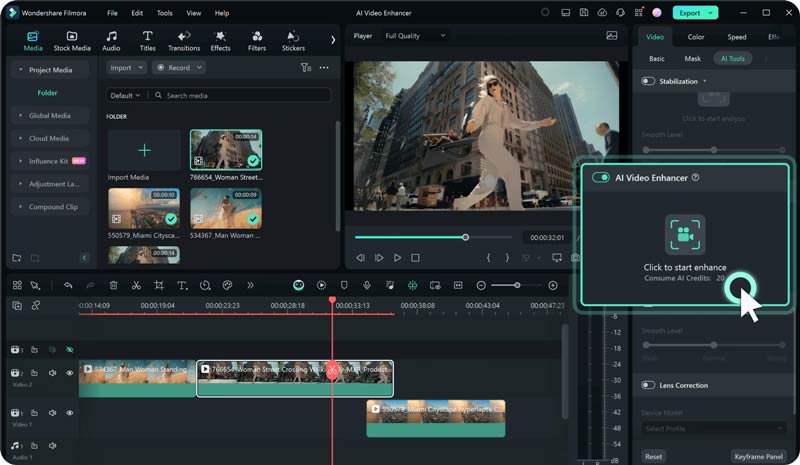Mute the Audio 1 track
Image resolution: width=800 pixels, height=465 pixels.
[x=53, y=446]
